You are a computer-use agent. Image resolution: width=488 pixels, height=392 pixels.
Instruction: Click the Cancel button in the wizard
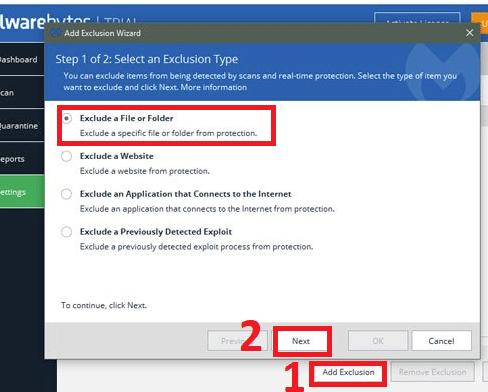pyautogui.click(x=441, y=341)
